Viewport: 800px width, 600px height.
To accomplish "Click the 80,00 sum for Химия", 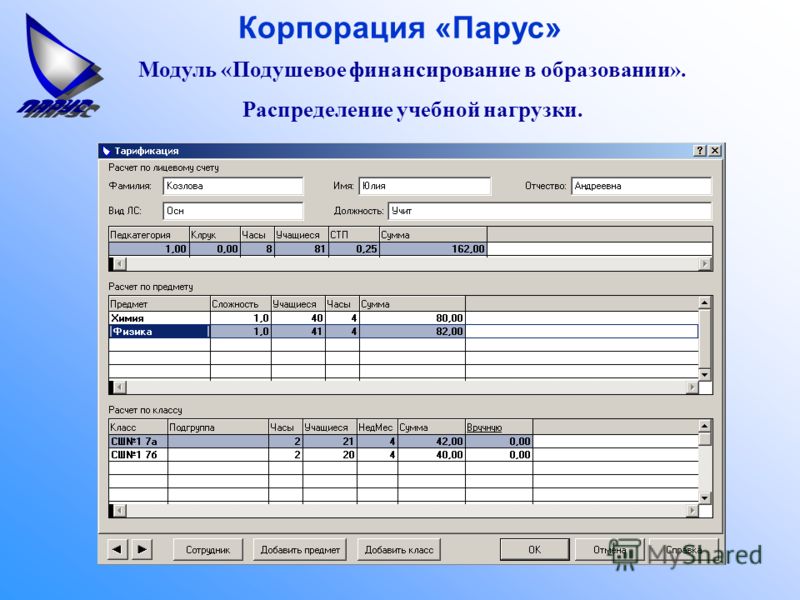I will [x=412, y=318].
